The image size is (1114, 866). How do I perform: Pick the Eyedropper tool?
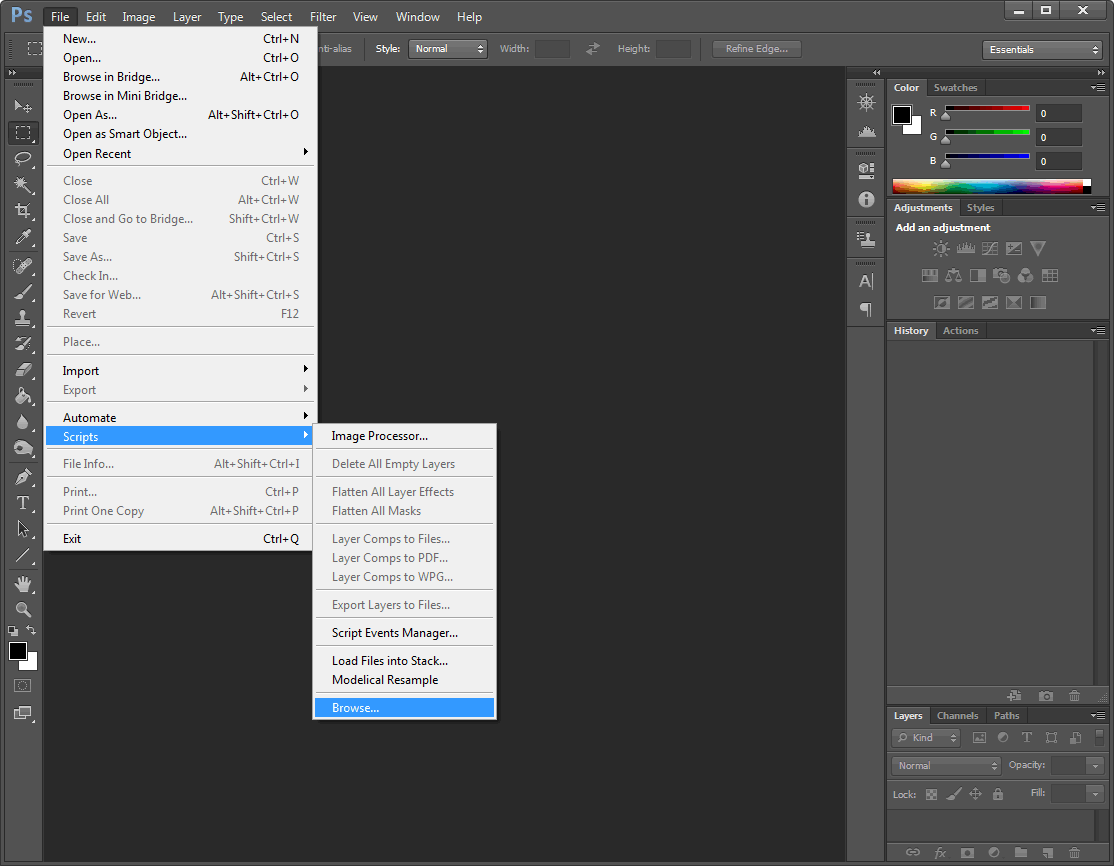coord(22,239)
